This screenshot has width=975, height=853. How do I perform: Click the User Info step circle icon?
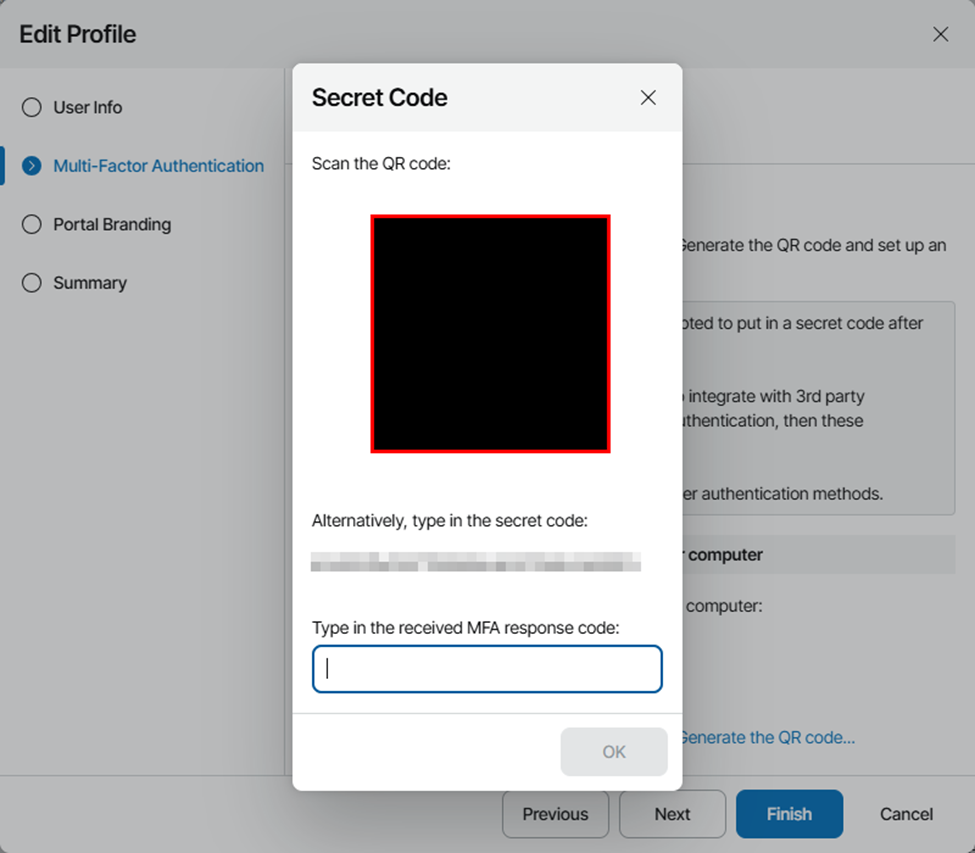tap(31, 107)
